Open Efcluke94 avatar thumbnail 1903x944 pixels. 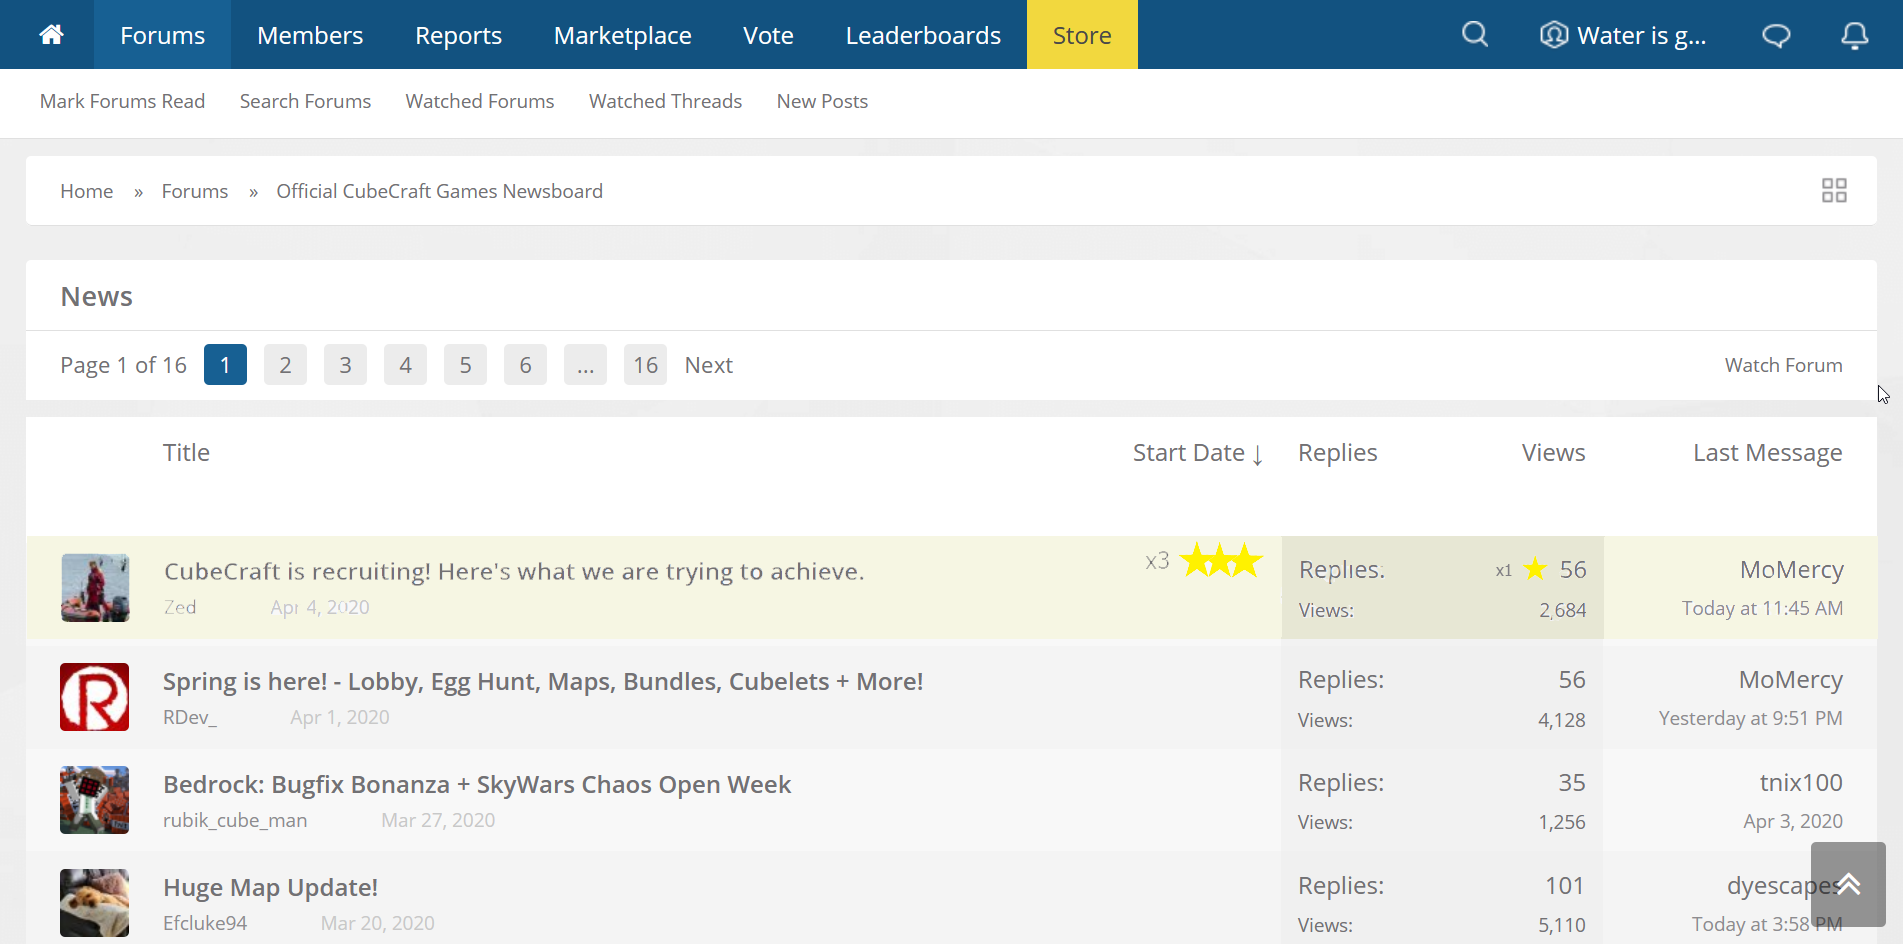pos(94,903)
